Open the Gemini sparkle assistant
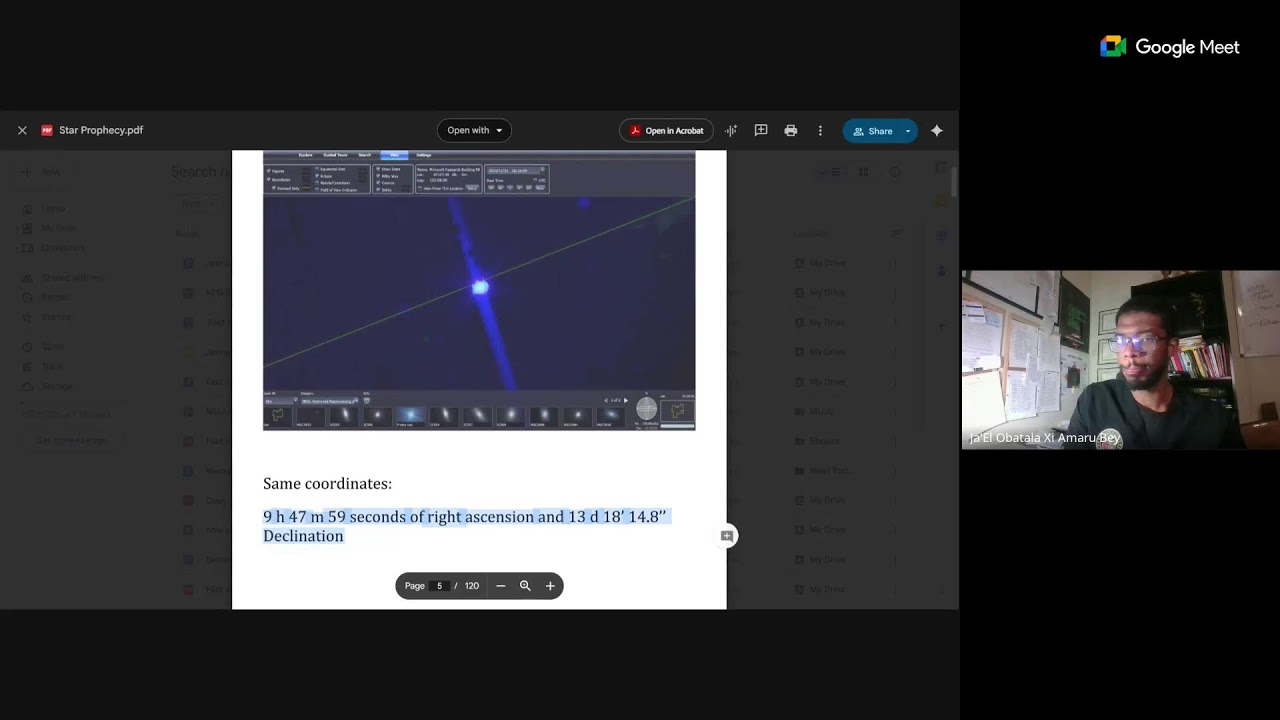 [x=937, y=130]
